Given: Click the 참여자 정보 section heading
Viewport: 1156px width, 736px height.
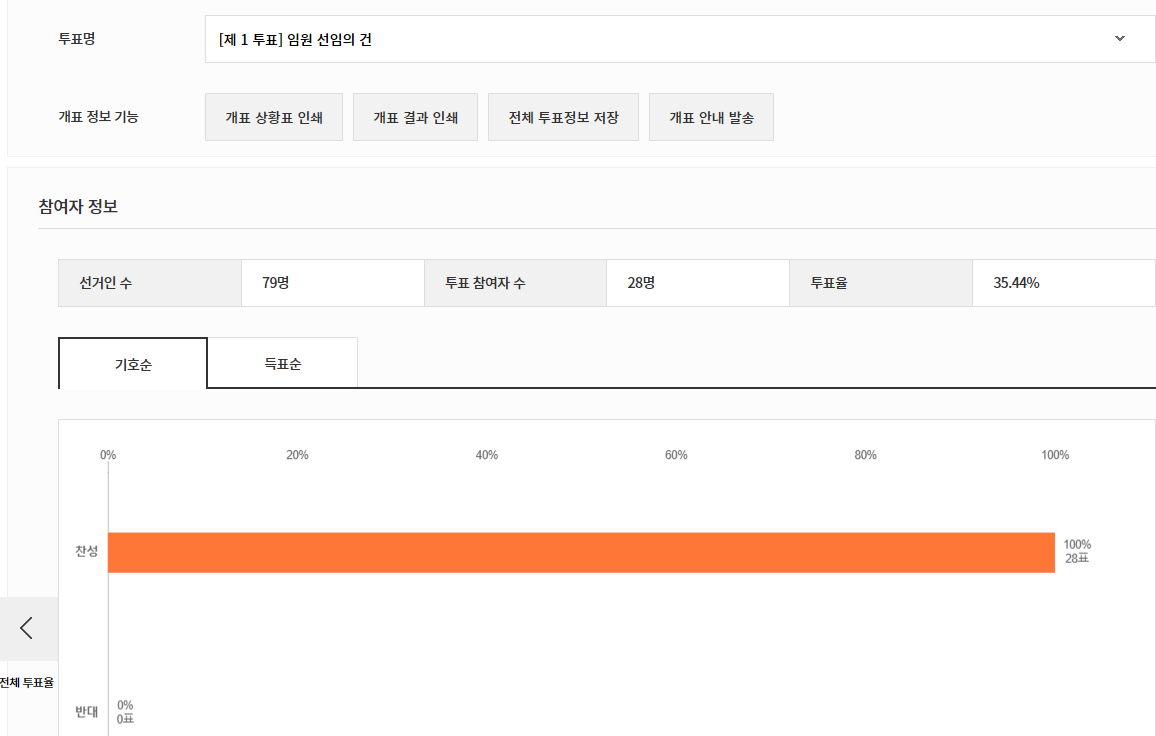Looking at the screenshot, I should [78, 207].
